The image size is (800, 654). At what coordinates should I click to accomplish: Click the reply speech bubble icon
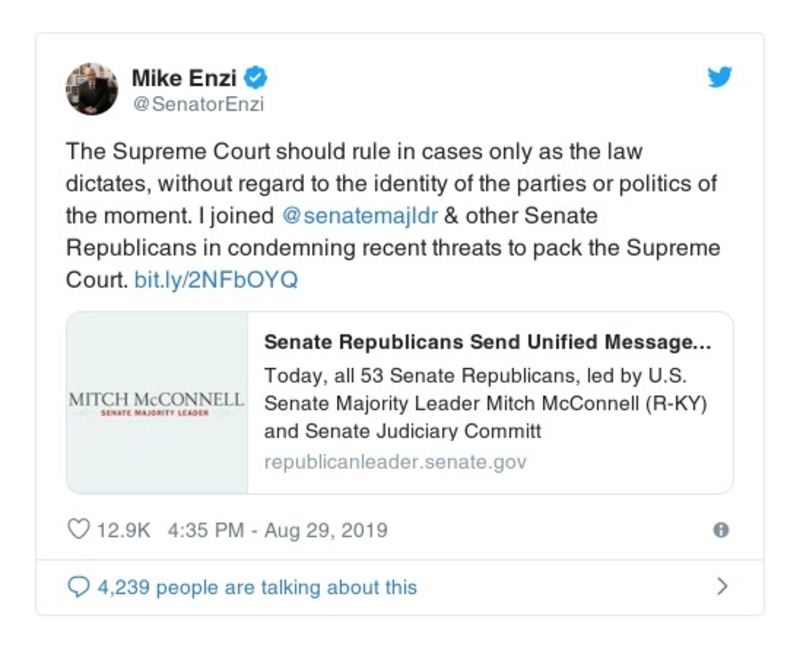point(78,587)
